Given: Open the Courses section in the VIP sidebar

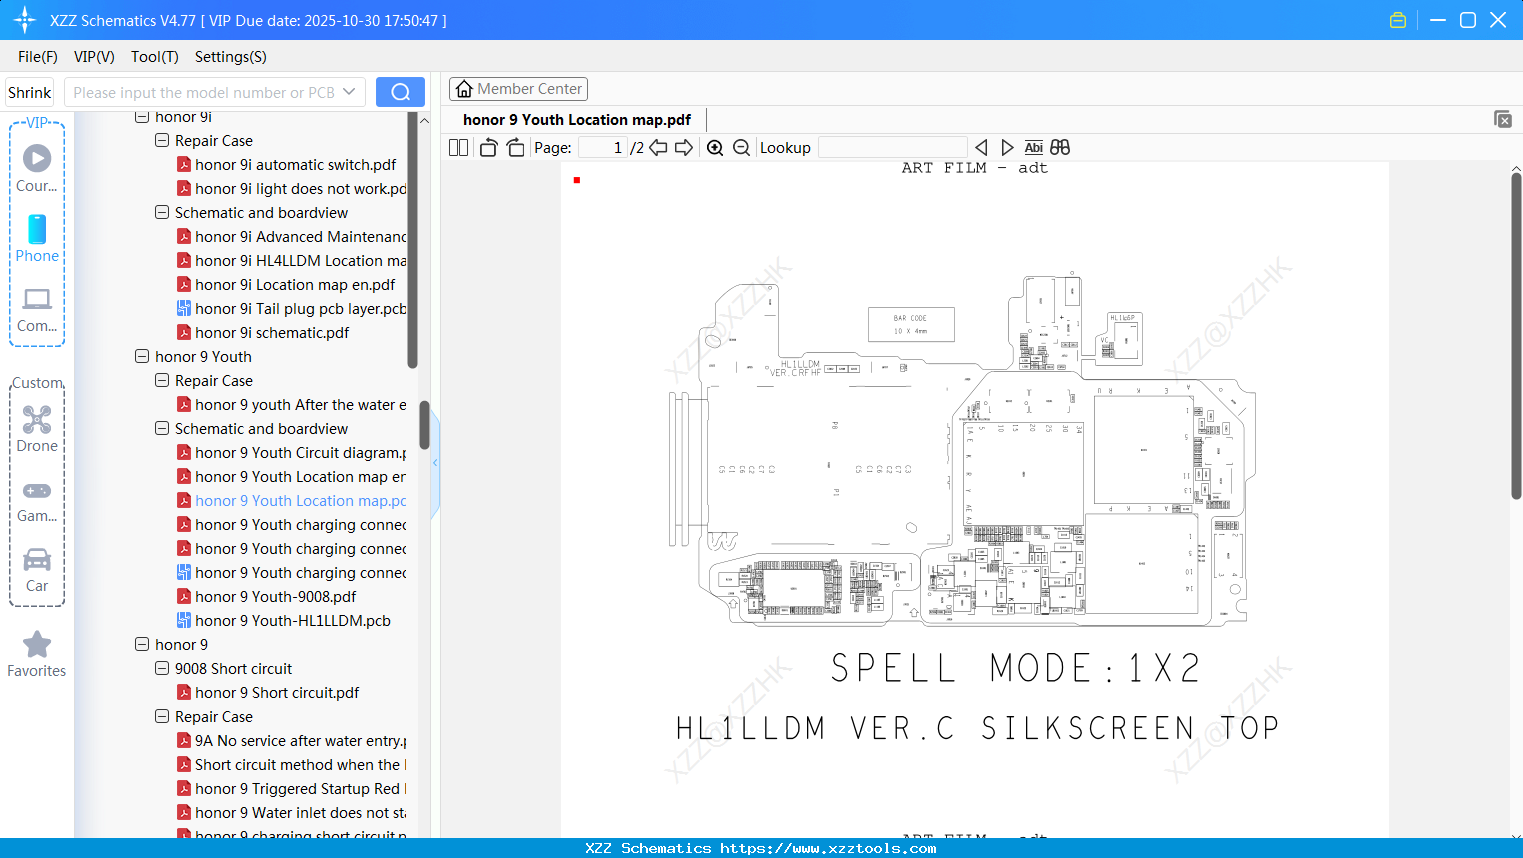Looking at the screenshot, I should point(37,169).
